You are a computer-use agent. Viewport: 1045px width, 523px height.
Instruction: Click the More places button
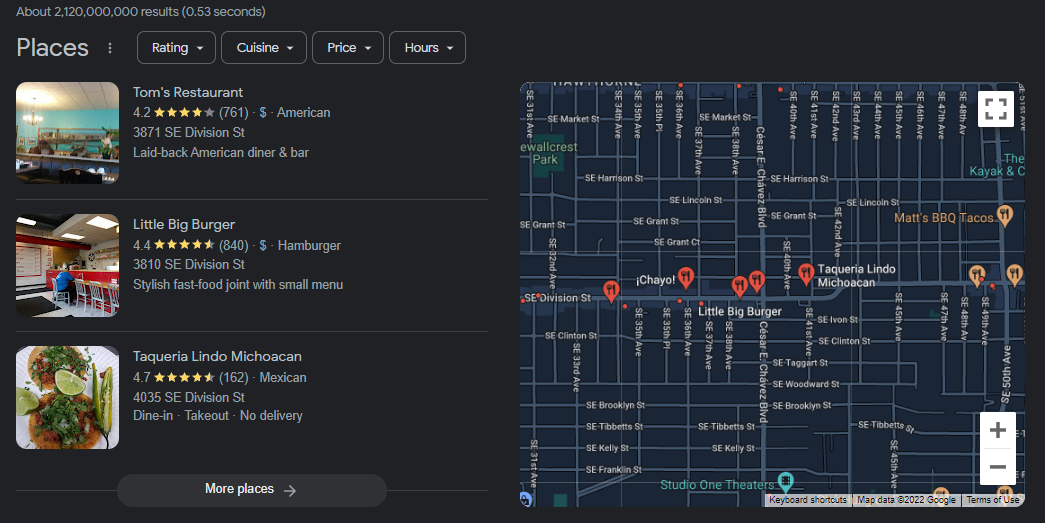click(x=252, y=490)
